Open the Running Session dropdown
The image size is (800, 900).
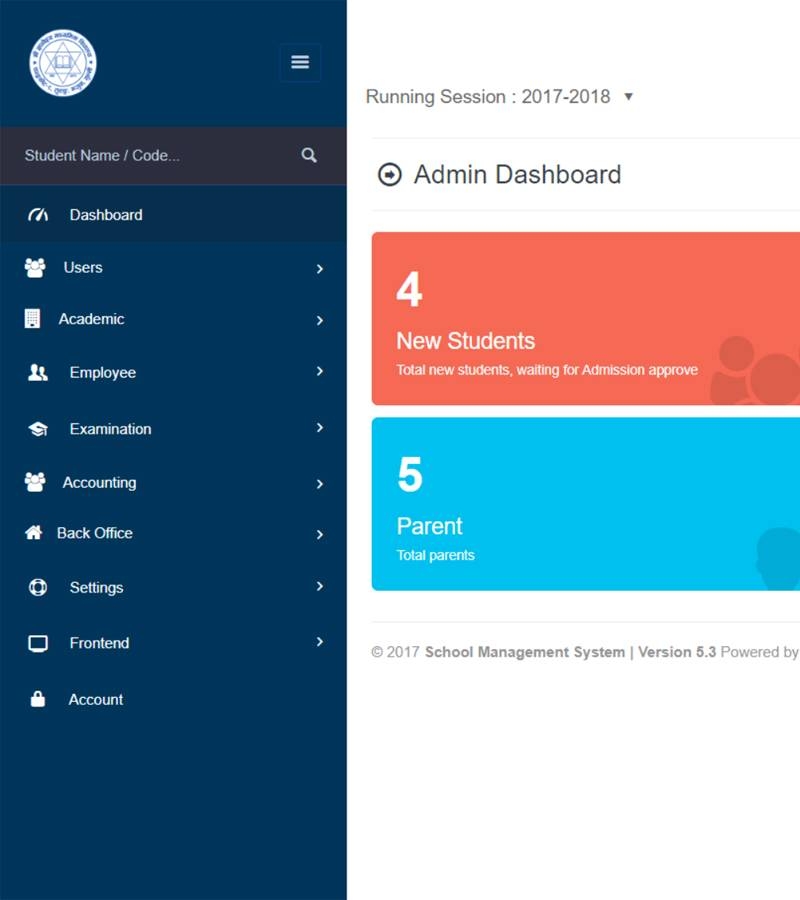coord(628,97)
